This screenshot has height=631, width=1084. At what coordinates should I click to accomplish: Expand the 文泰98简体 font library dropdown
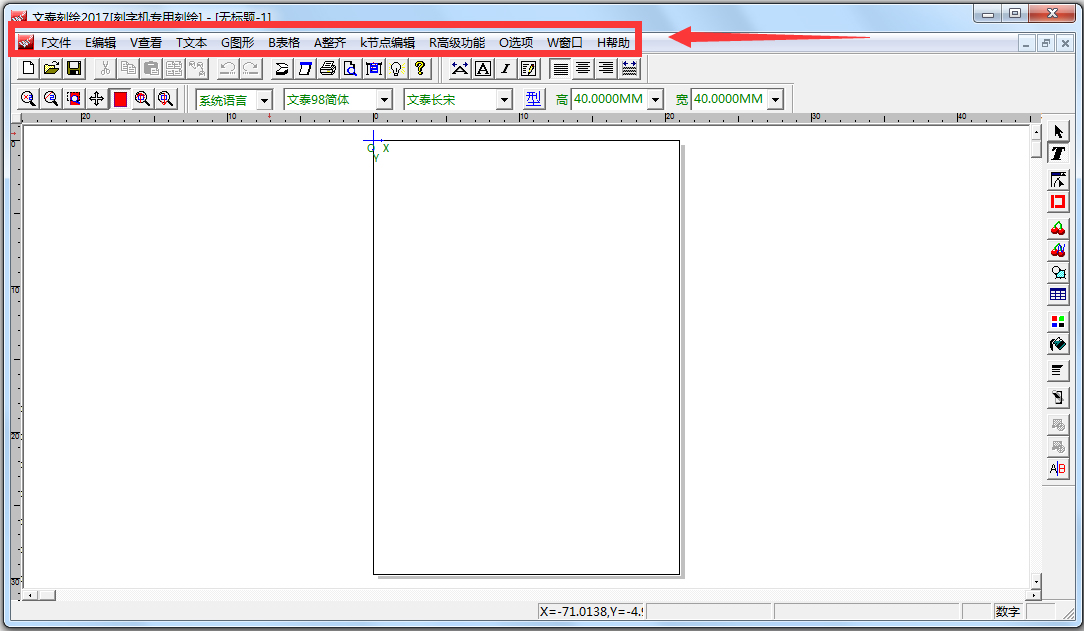pyautogui.click(x=384, y=100)
